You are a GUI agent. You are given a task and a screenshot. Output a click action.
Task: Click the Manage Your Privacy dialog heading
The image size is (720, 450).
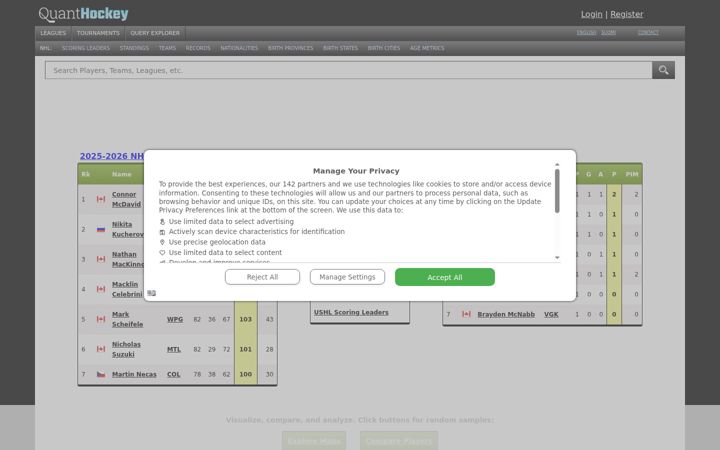(356, 171)
